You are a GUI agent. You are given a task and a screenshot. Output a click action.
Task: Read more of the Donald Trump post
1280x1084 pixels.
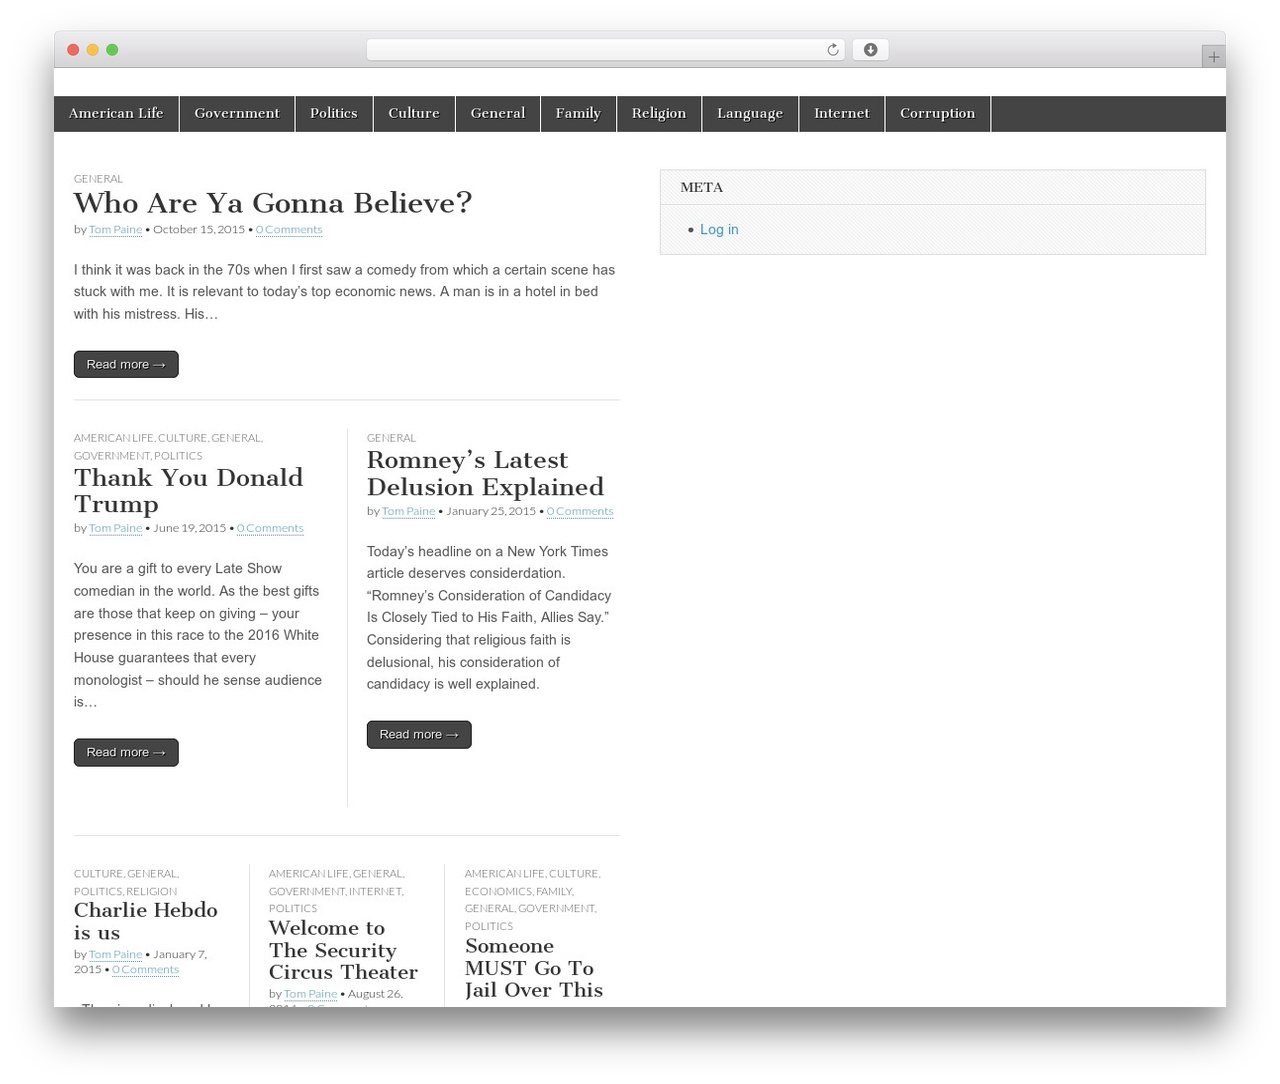[x=126, y=752]
